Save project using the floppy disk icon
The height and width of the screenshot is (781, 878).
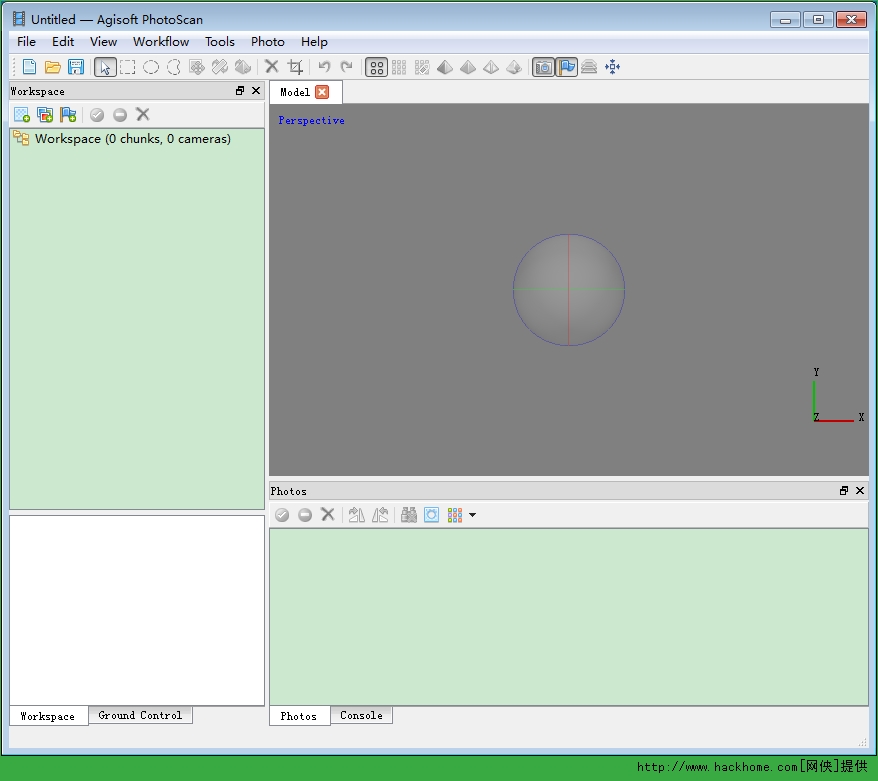point(76,67)
